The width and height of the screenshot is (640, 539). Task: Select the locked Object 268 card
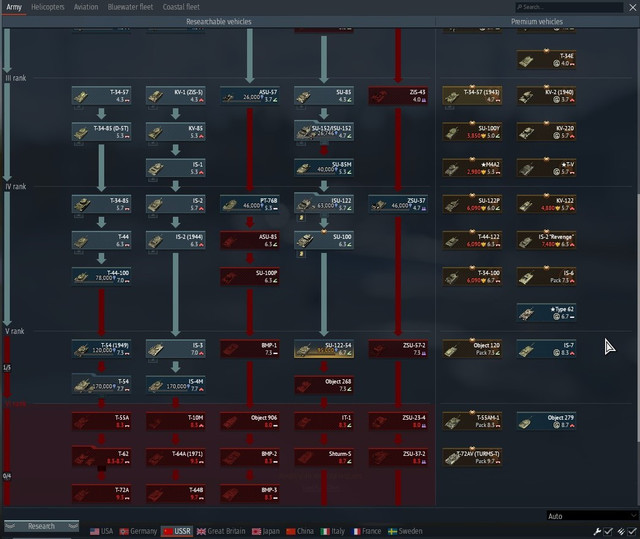click(x=324, y=385)
